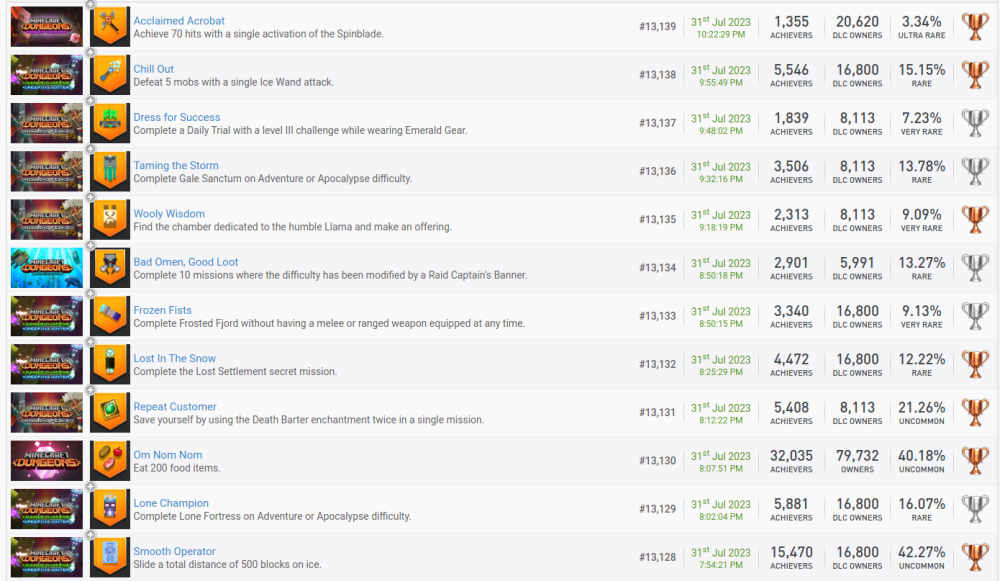1000x581 pixels.
Task: Open the Frozen Fists trophy link
Action: tap(162, 310)
